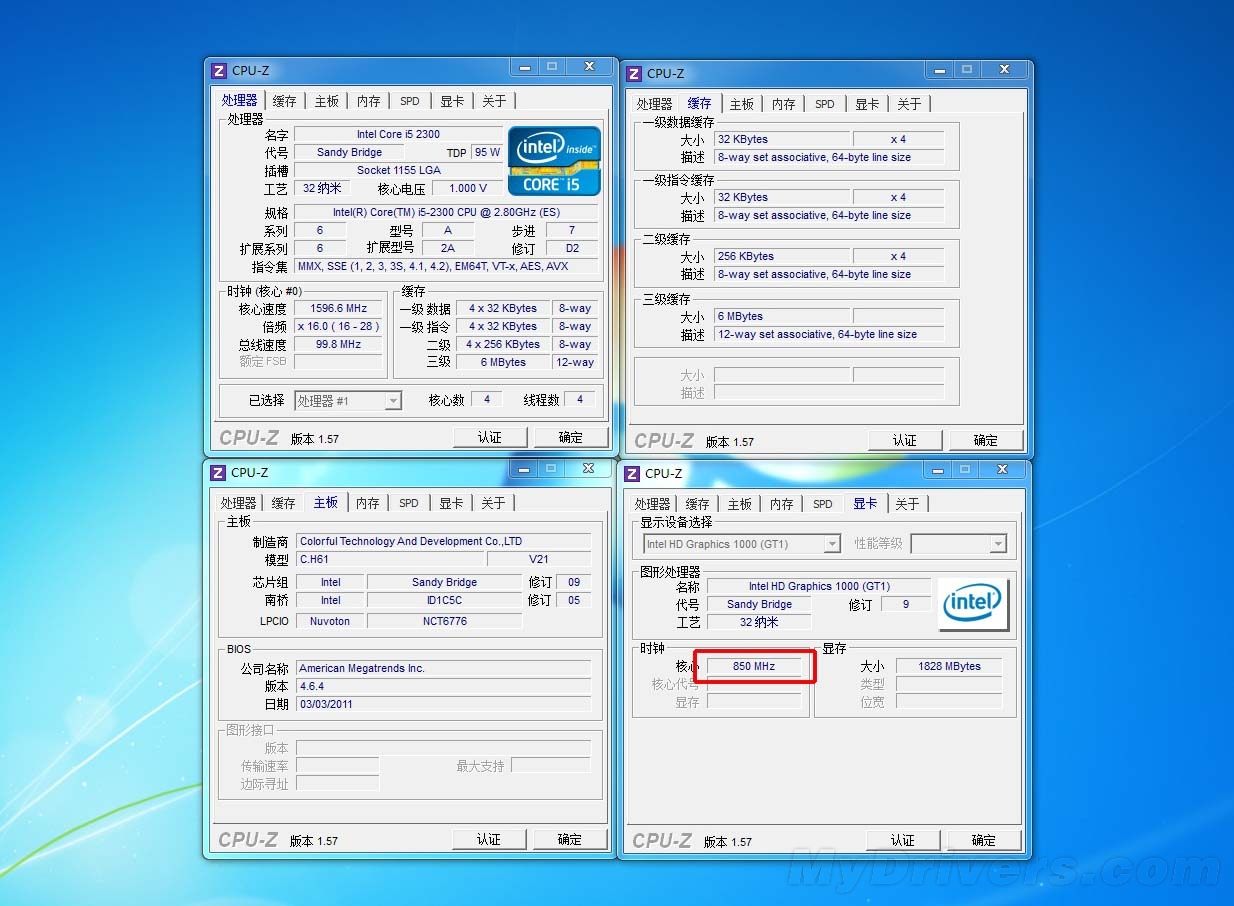
Task: Open 主板 tab in the 缓存 window
Action: [742, 104]
